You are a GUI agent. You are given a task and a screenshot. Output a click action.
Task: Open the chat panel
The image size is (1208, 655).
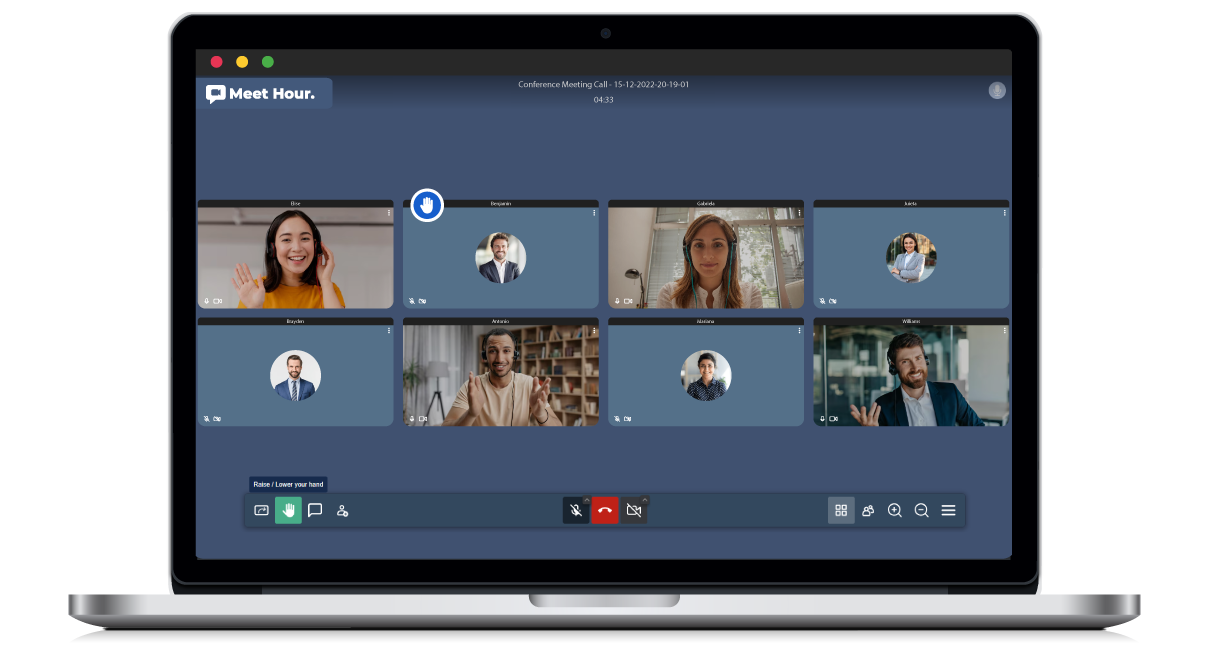pos(315,510)
